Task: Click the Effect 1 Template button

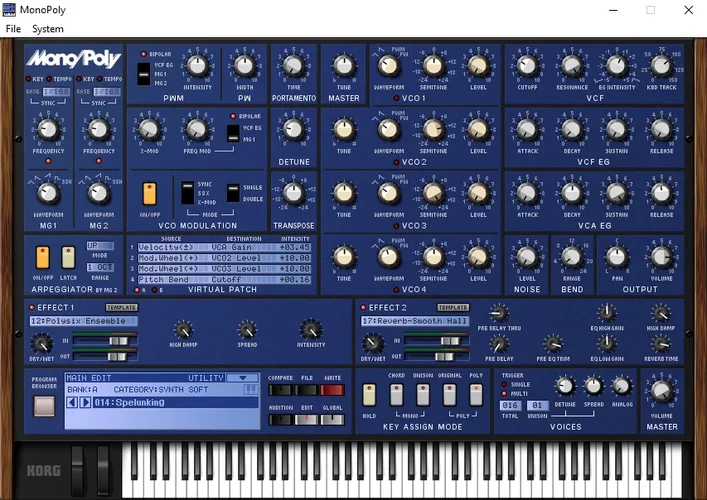Action: pyautogui.click(x=122, y=307)
